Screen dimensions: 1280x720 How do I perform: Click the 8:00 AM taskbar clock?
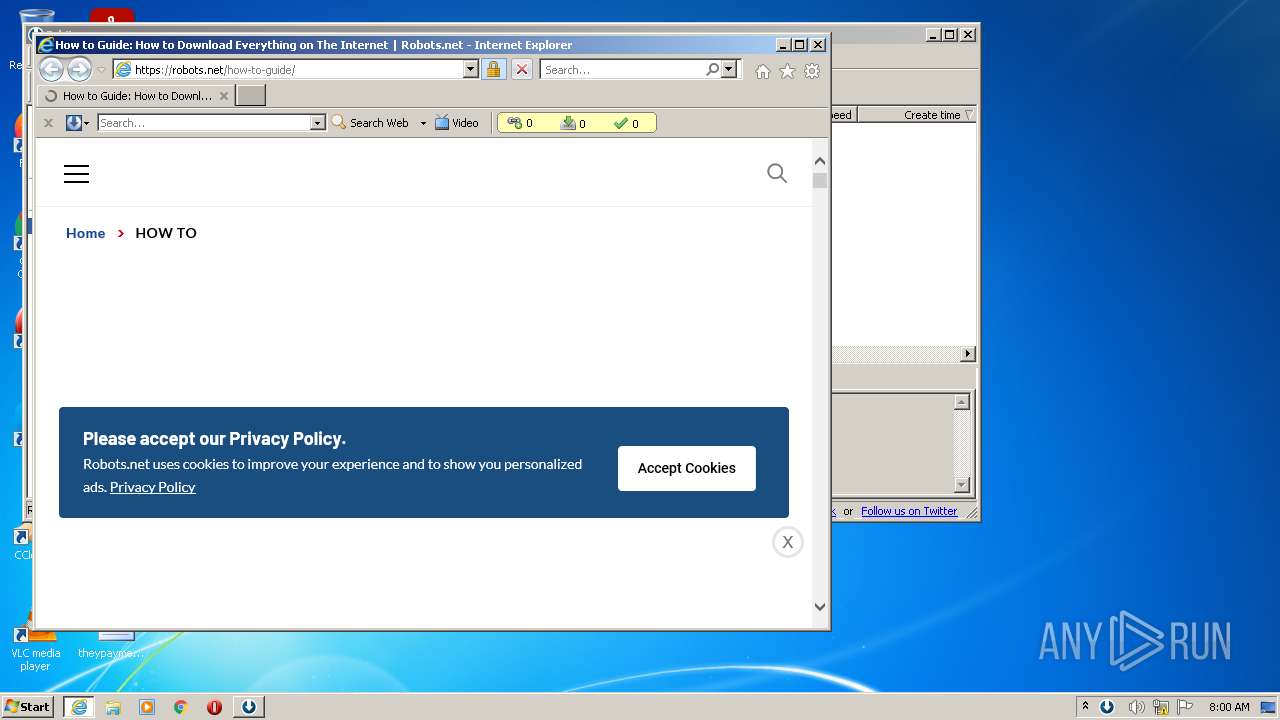pos(1229,707)
